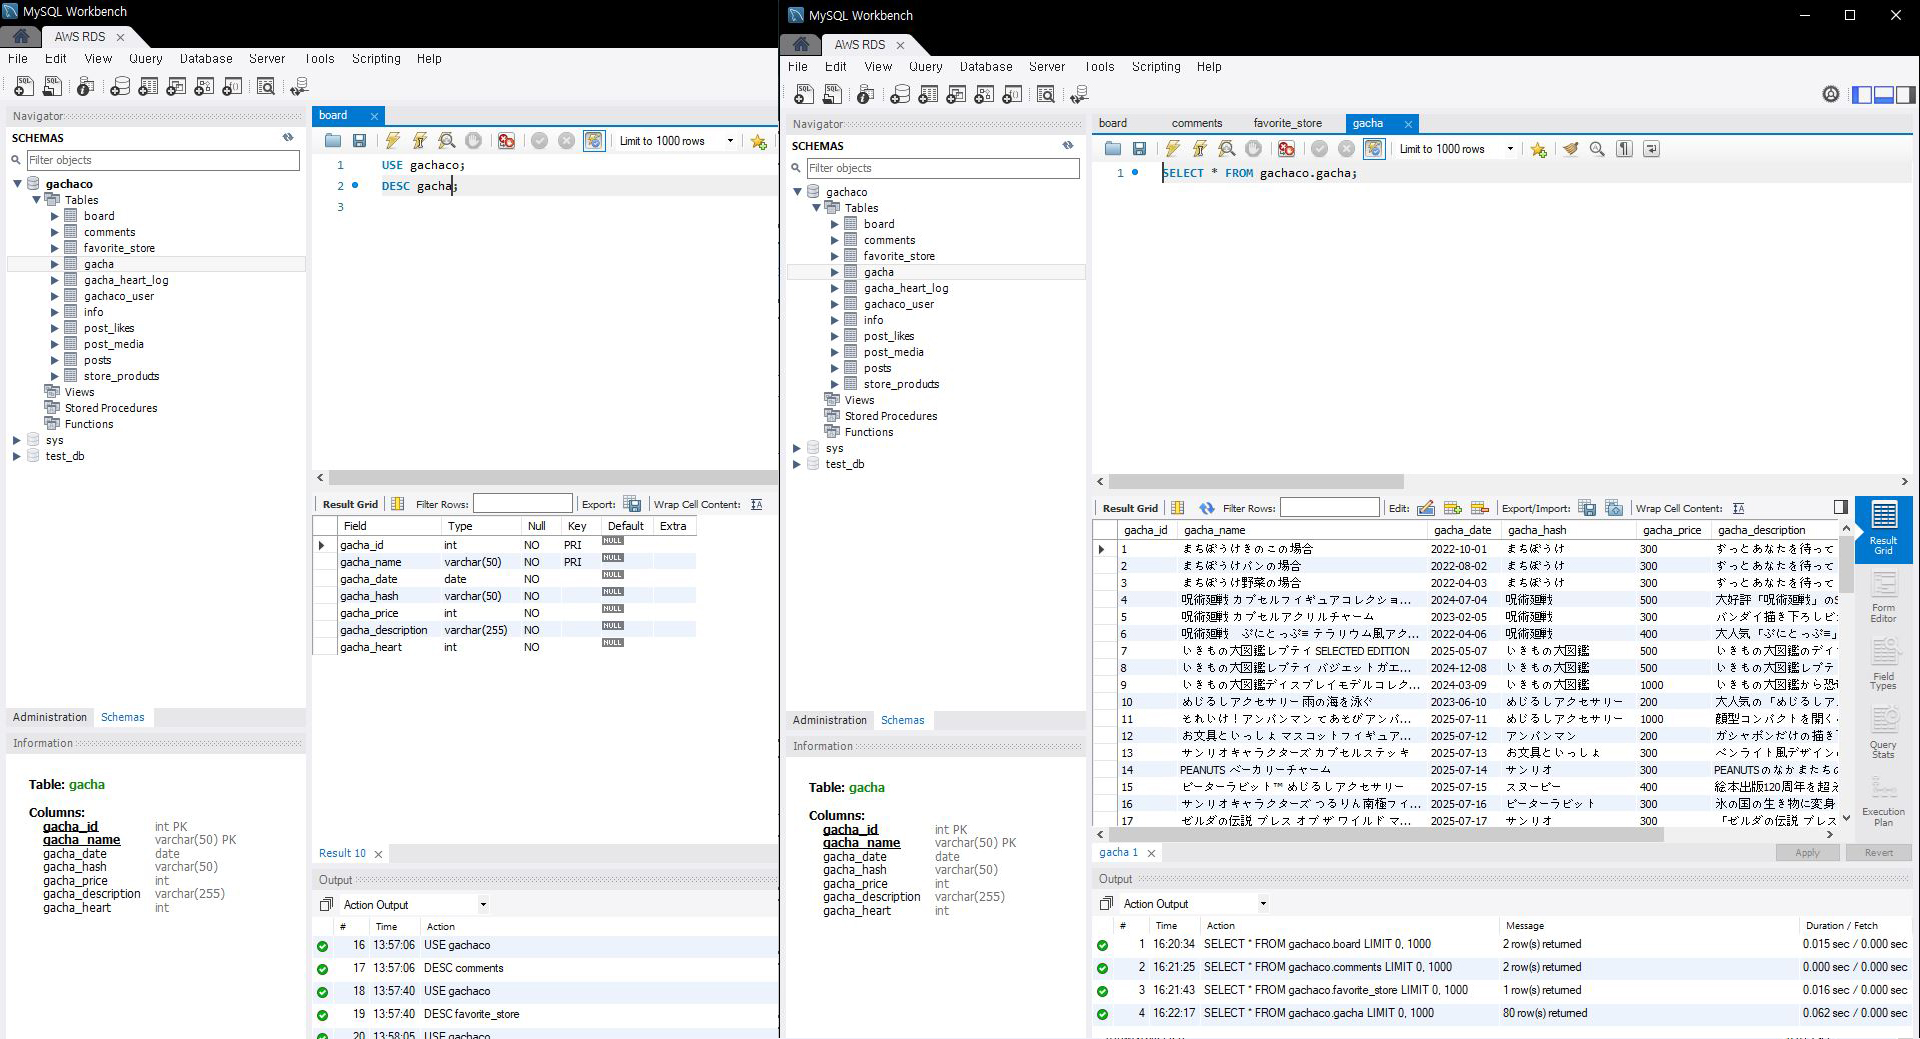This screenshot has width=1920, height=1039.
Task: Open Workbench preferences gear in right window
Action: point(1831,94)
